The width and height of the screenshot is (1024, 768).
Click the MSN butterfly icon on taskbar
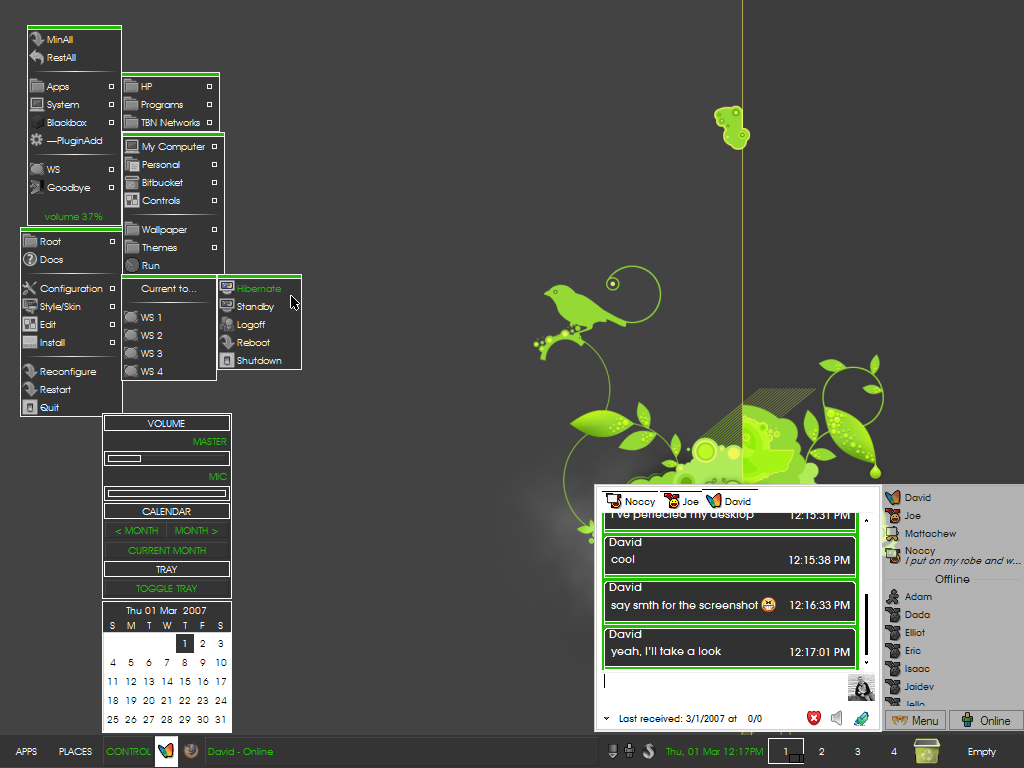coord(166,751)
